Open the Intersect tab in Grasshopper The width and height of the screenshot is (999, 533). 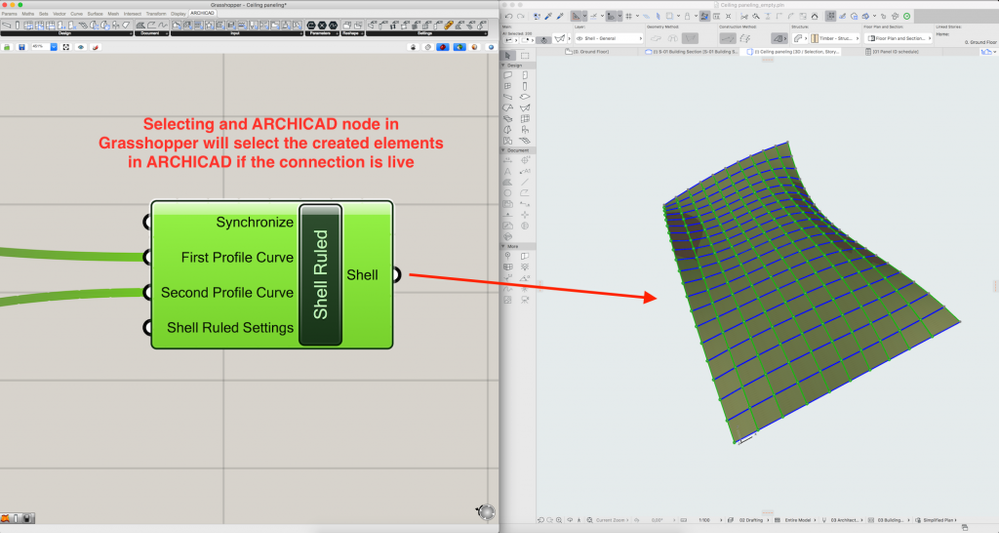pyautogui.click(x=133, y=13)
